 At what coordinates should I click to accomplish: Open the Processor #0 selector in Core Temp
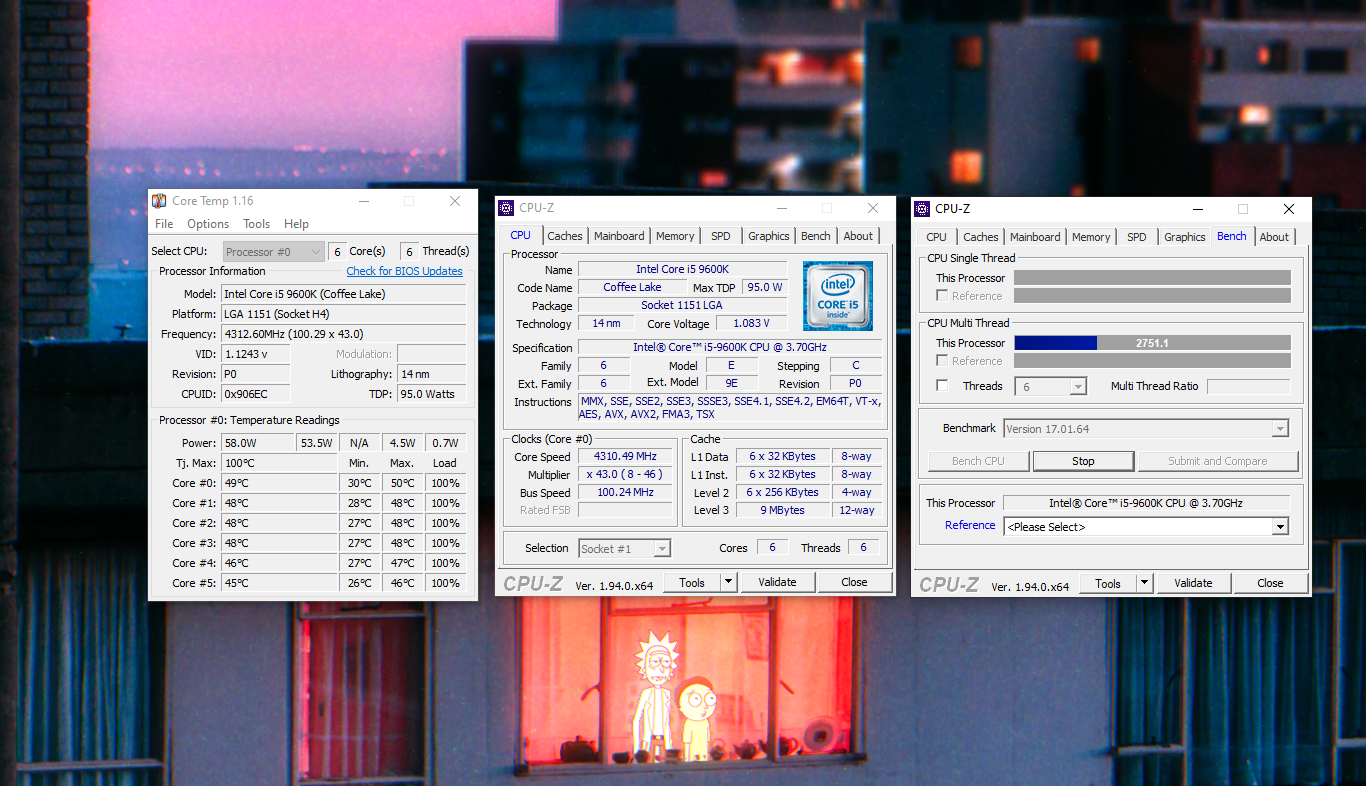point(272,250)
